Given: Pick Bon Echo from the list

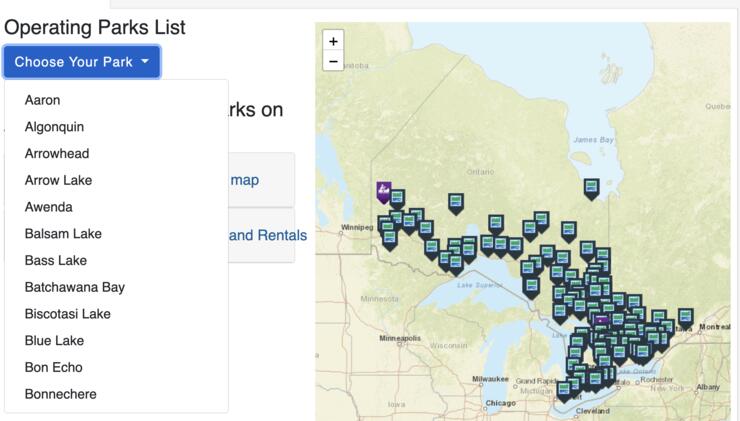Looking at the screenshot, I should click(x=53, y=367).
